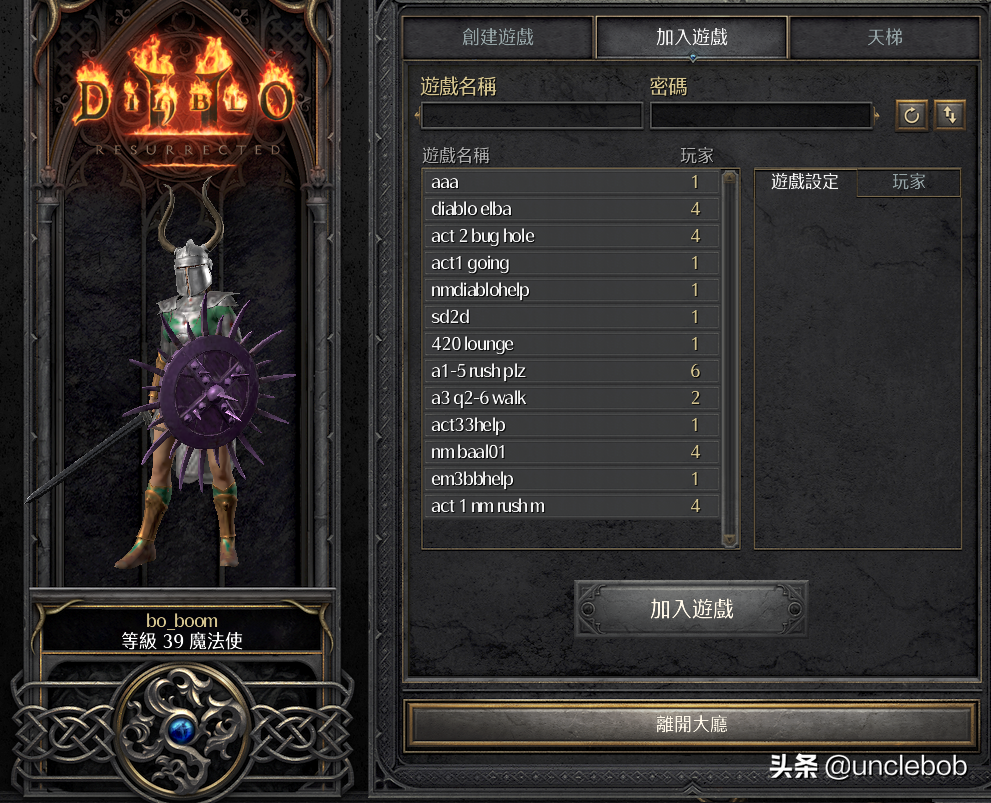Click the 加入遊戲 join button

tap(691, 608)
